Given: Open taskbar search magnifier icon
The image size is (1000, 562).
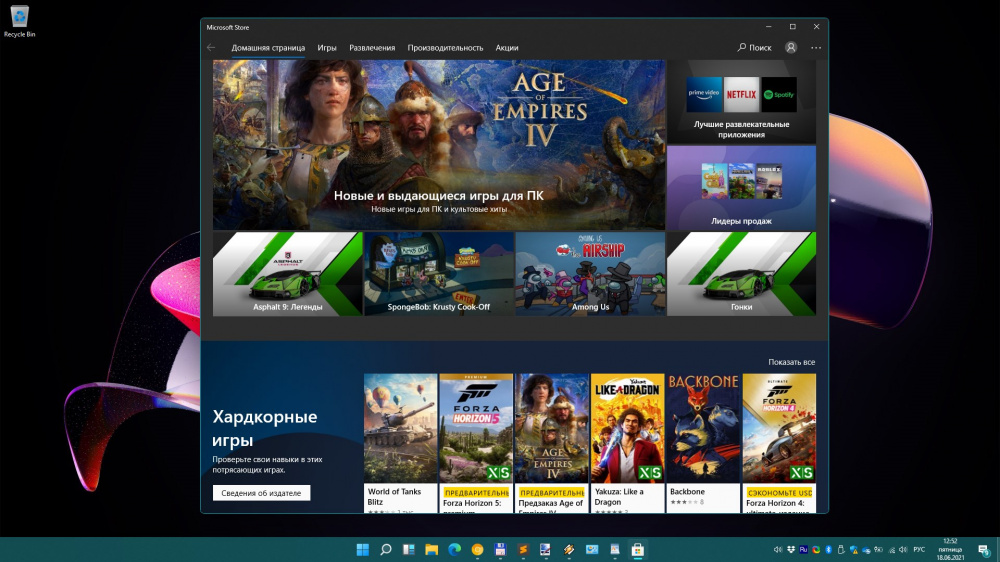Looking at the screenshot, I should pyautogui.click(x=385, y=550).
